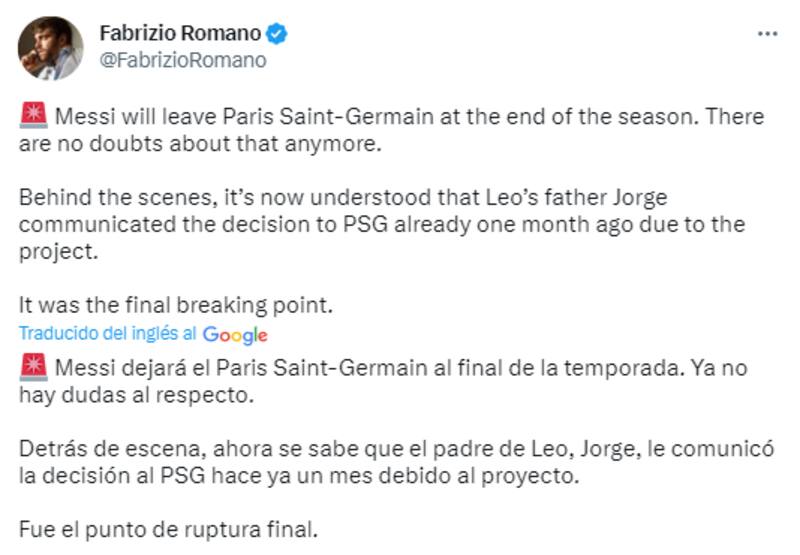The height and width of the screenshot is (555, 800).
Task: Click the Fabrizio Romano display name
Action: point(180,34)
